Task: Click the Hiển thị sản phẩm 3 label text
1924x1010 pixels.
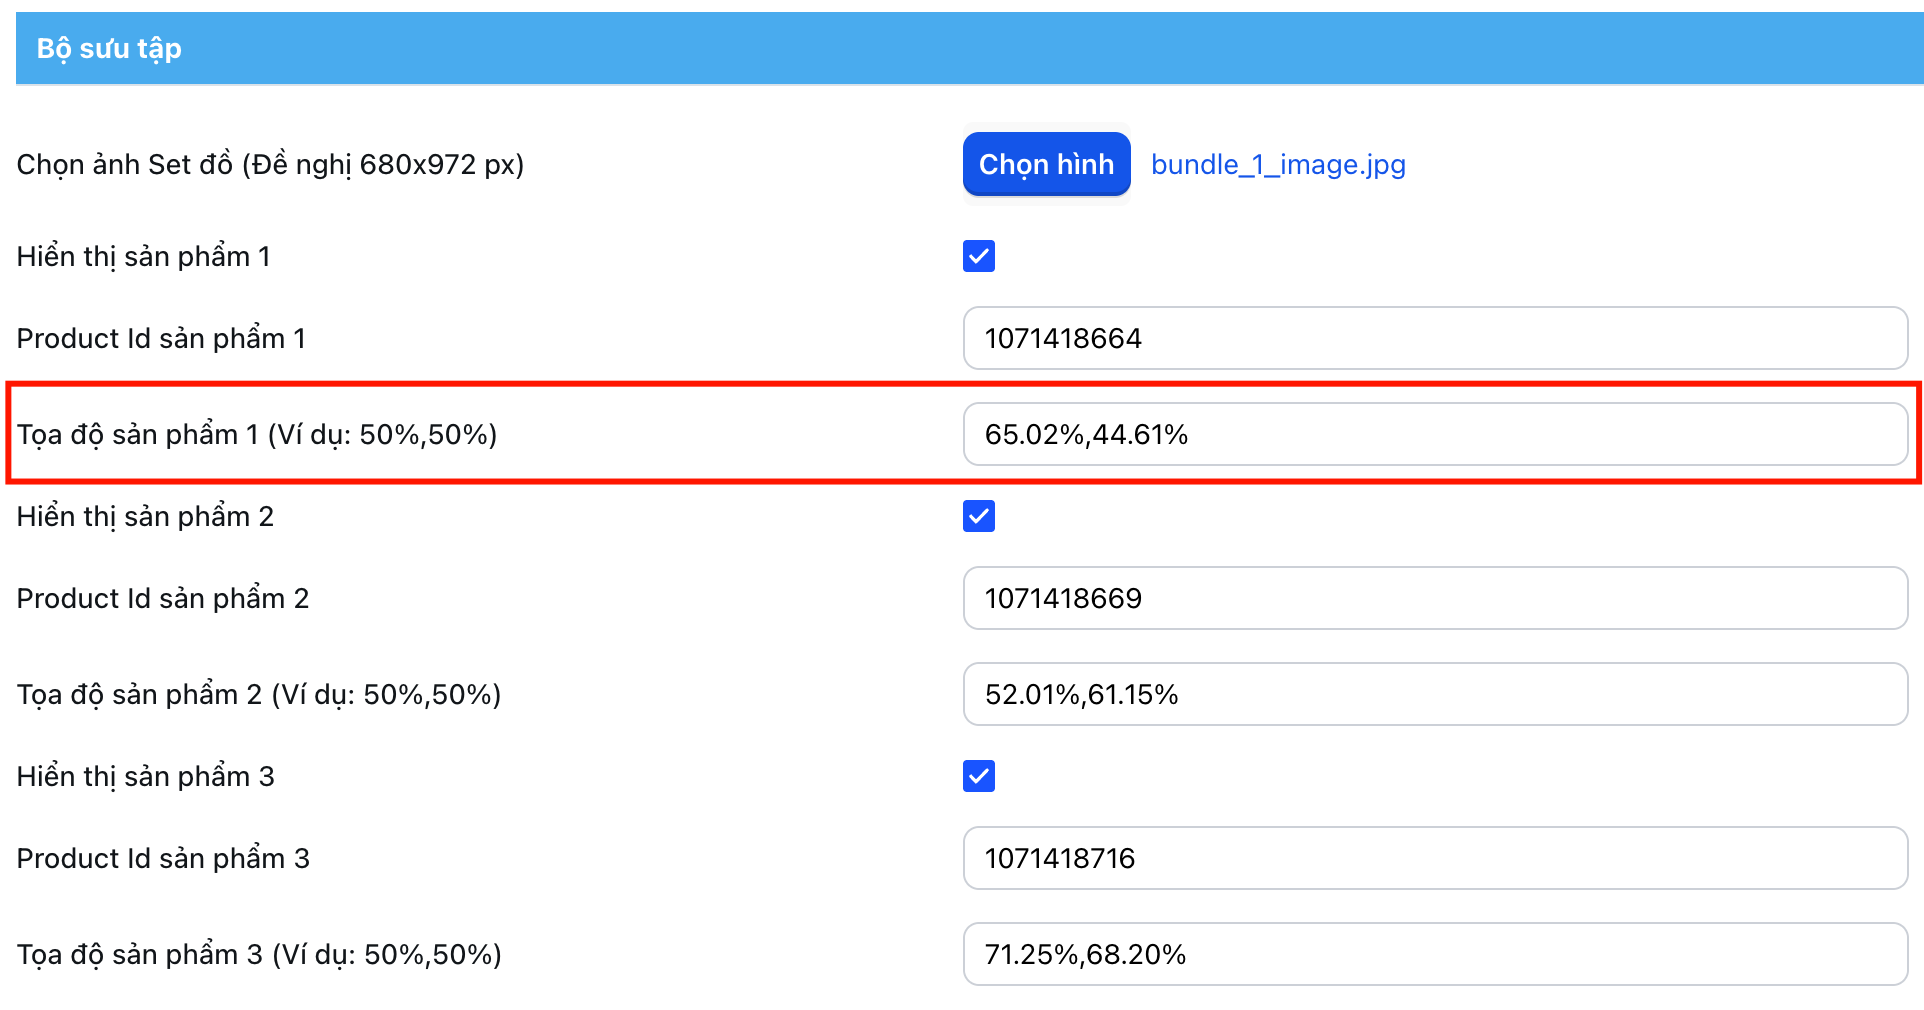Action: tap(145, 776)
